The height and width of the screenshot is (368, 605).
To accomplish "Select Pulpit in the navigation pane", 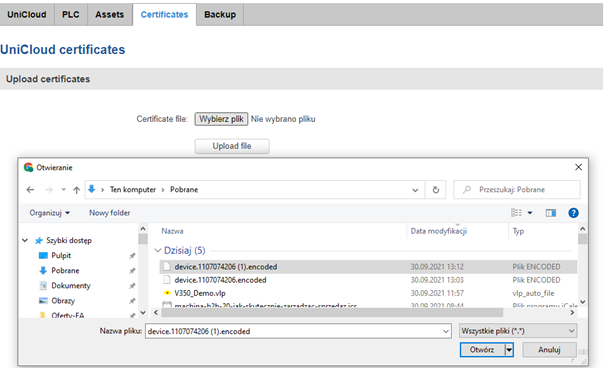I will click(x=61, y=255).
